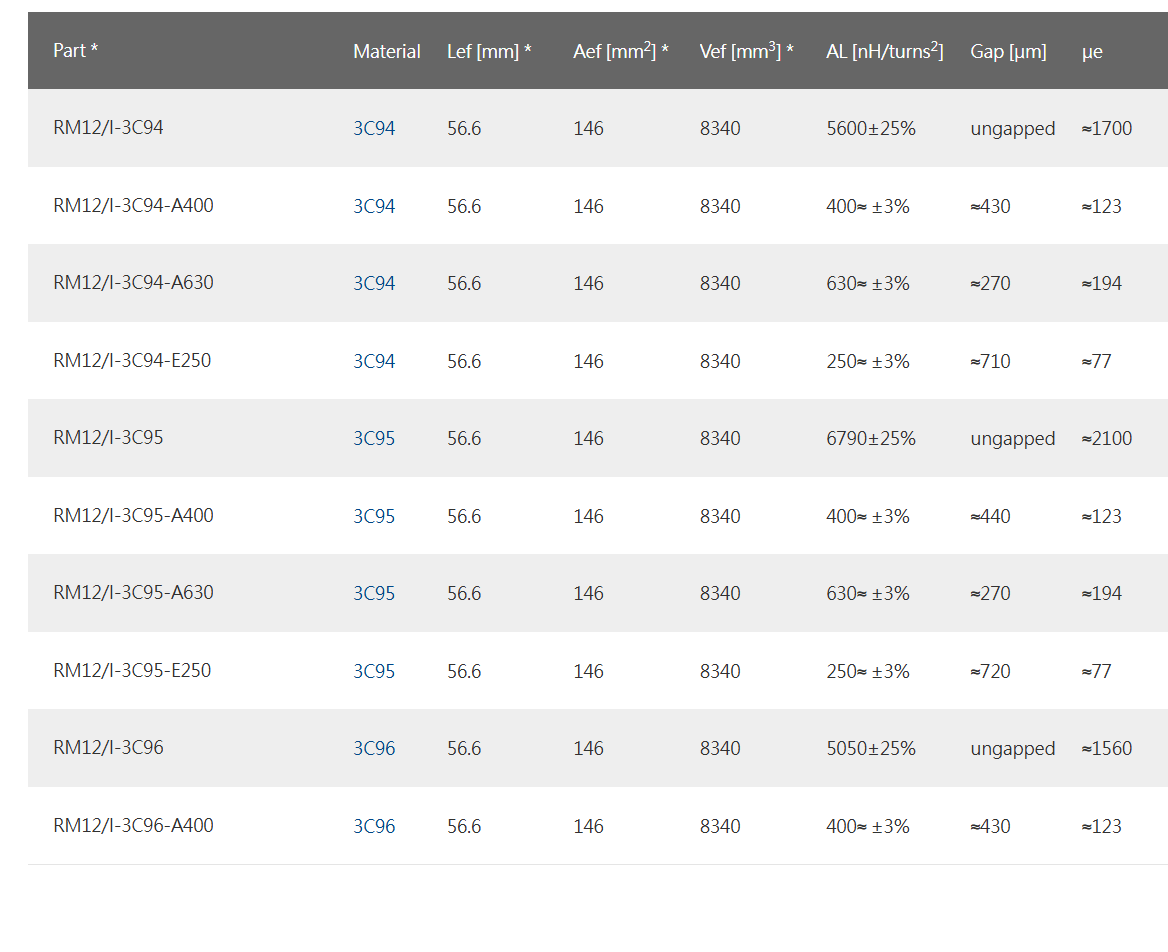Click the µe column header
The height and width of the screenshot is (952, 1168).
(1092, 52)
